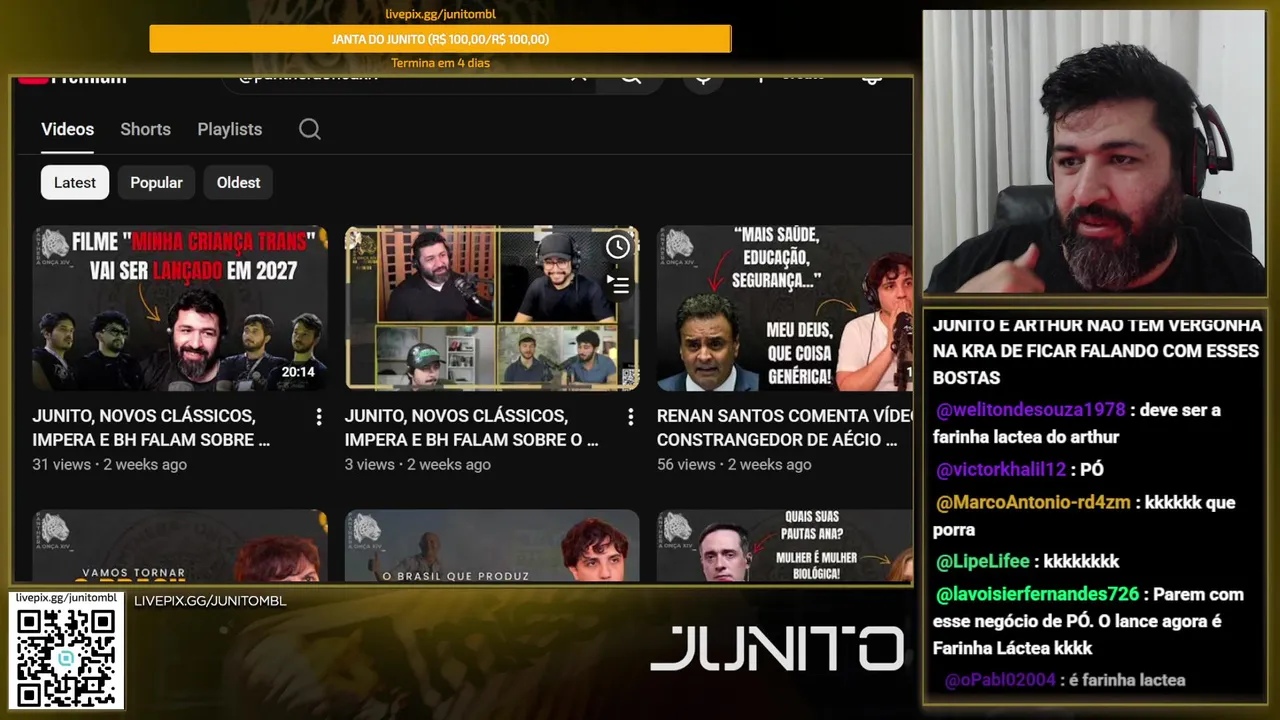1280x720 pixels.
Task: Open title of the 3-views Junito video
Action: tap(472, 427)
